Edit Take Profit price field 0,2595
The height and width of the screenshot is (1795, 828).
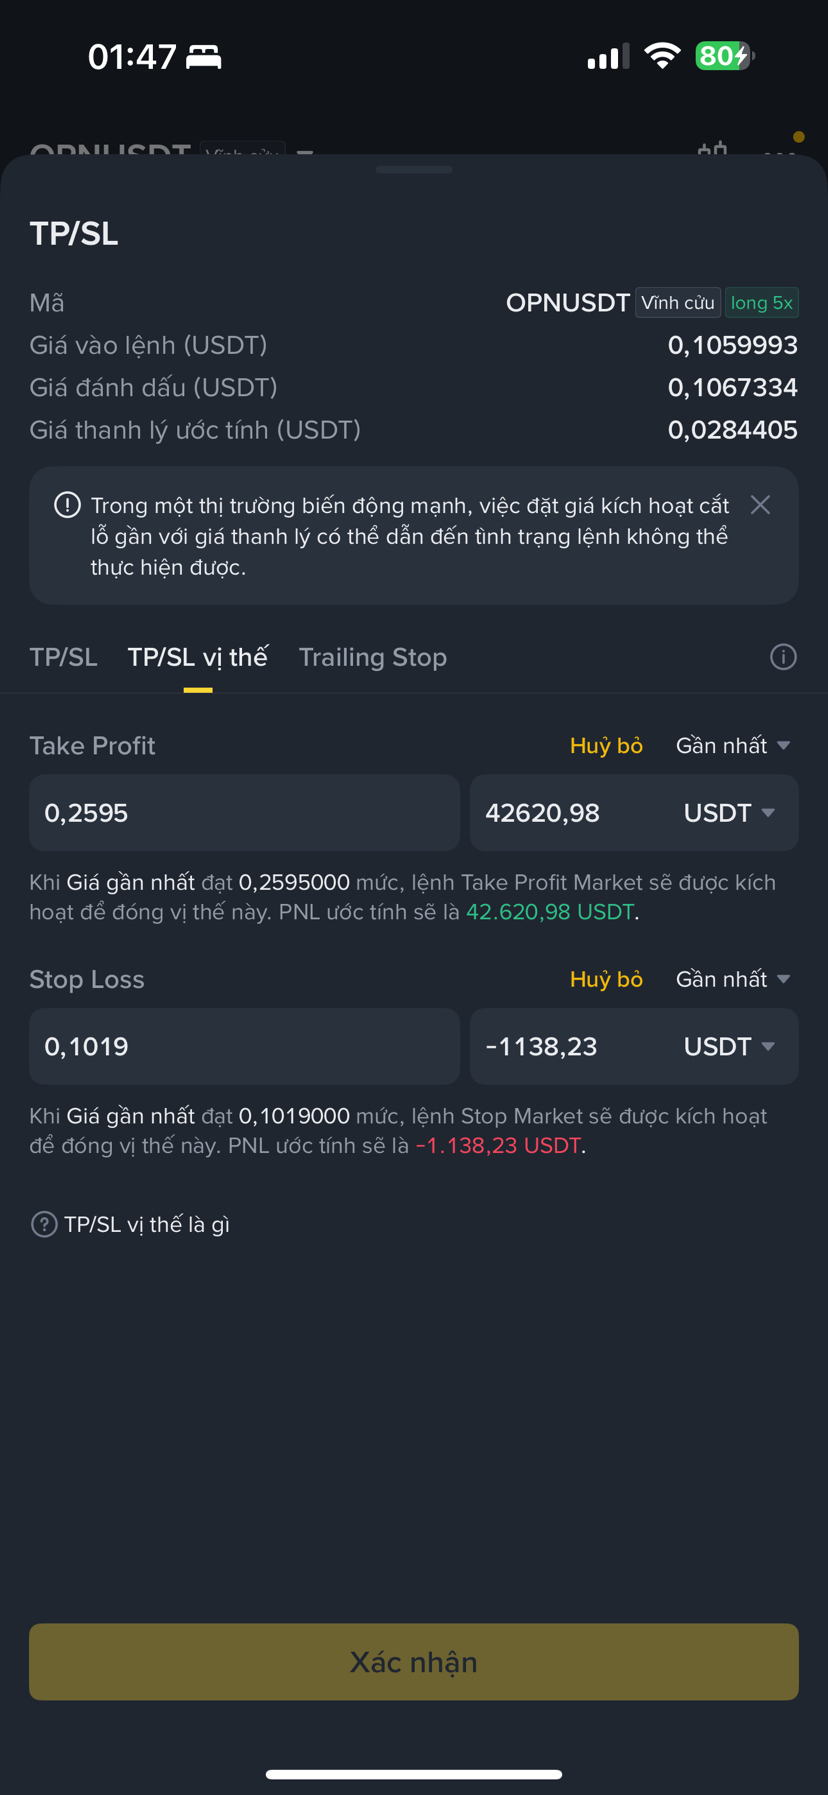pyautogui.click(x=244, y=813)
